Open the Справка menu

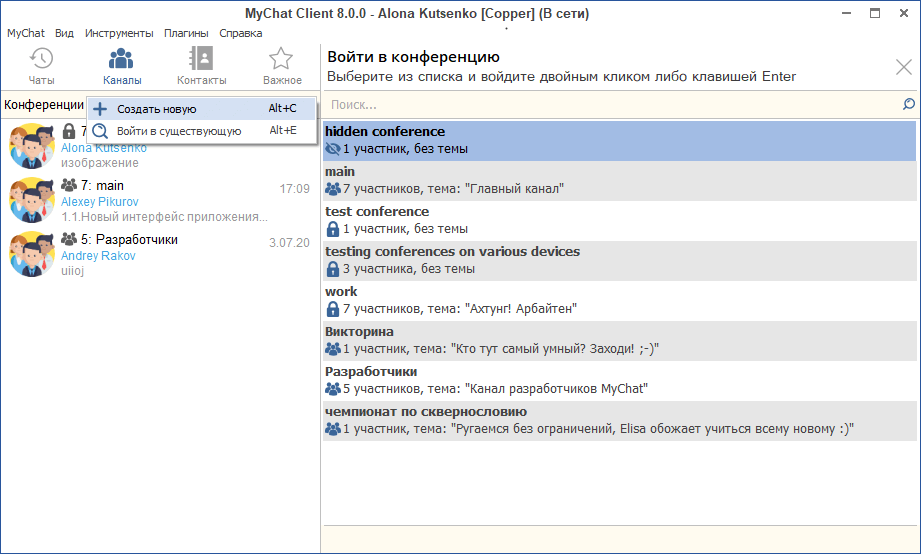(241, 33)
